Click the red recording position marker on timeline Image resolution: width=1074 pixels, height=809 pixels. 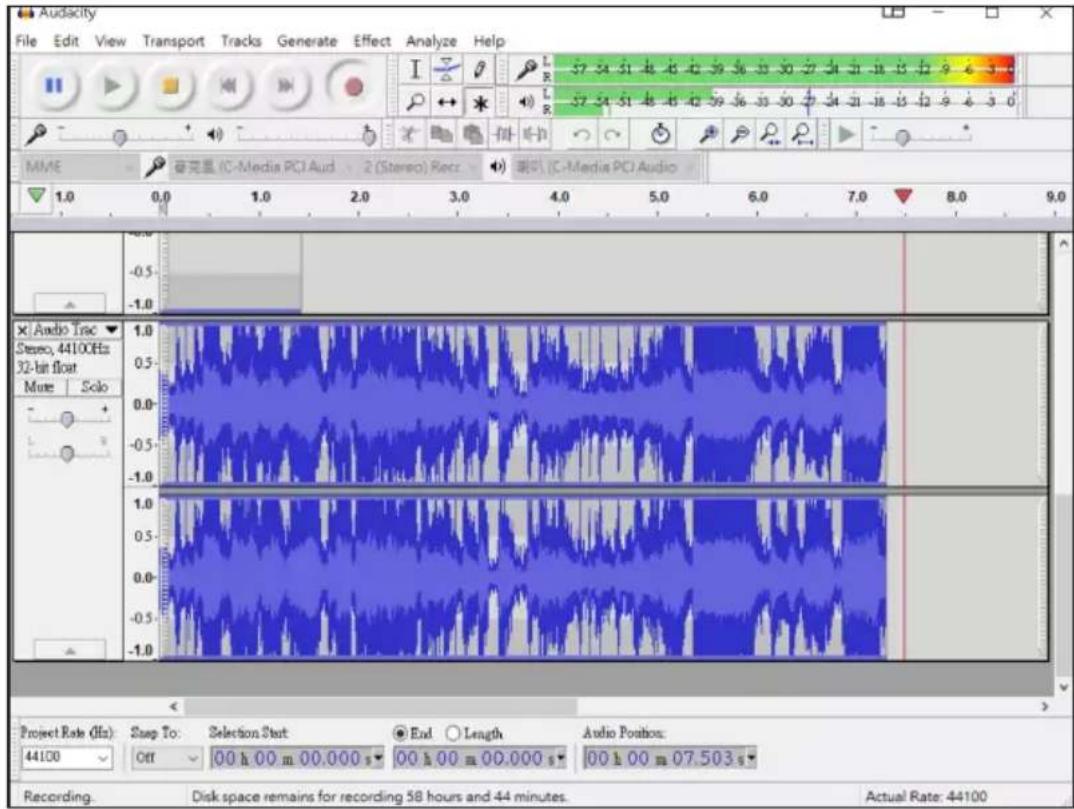click(903, 196)
